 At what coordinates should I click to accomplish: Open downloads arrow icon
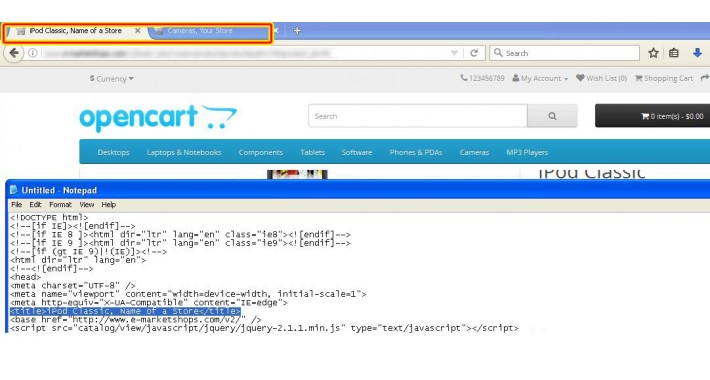click(x=697, y=53)
